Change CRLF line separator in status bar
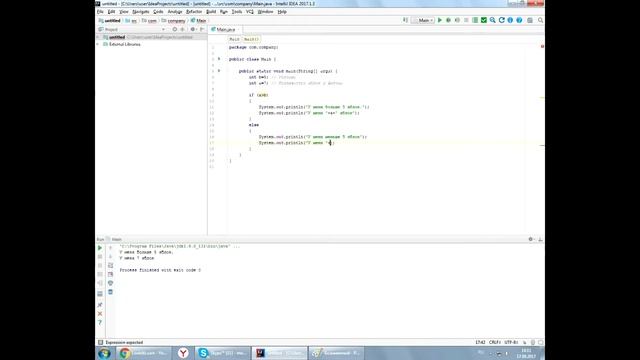Viewport: 640px width, 360px height. [x=495, y=342]
